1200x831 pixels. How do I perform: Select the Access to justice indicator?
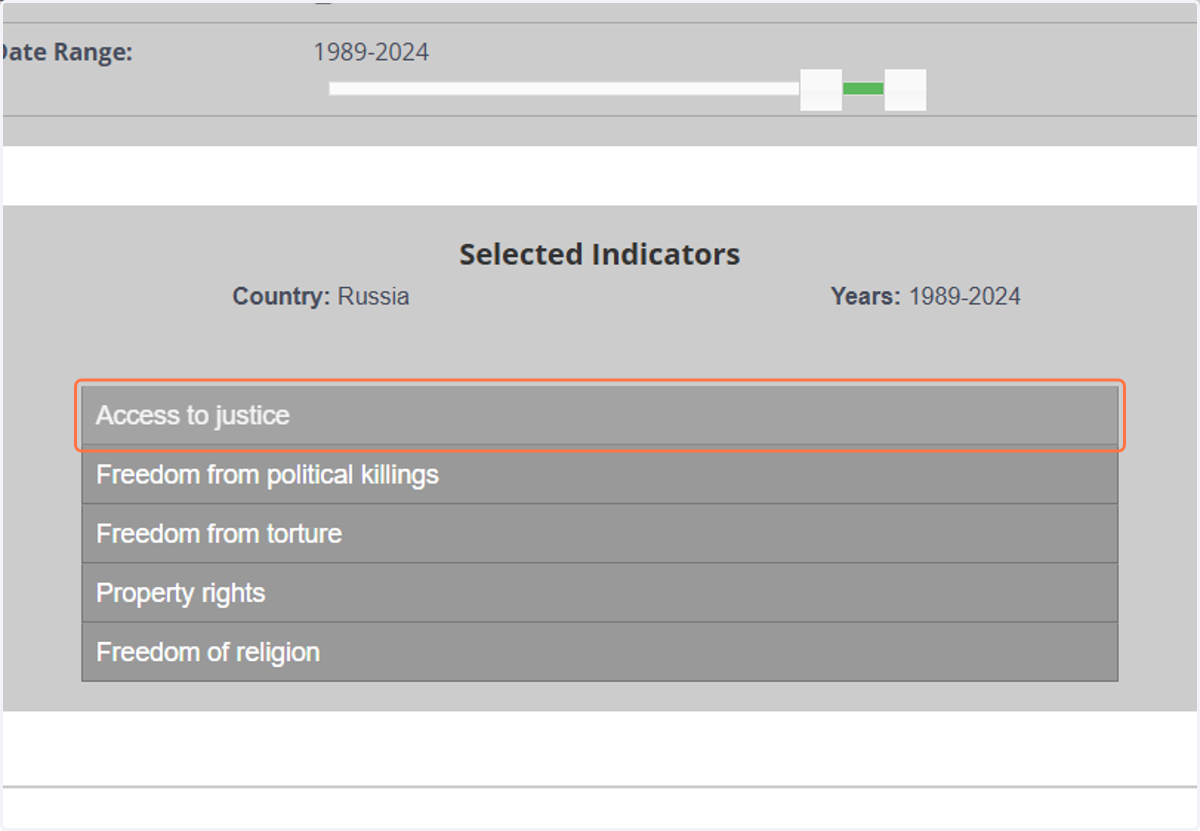coord(599,415)
